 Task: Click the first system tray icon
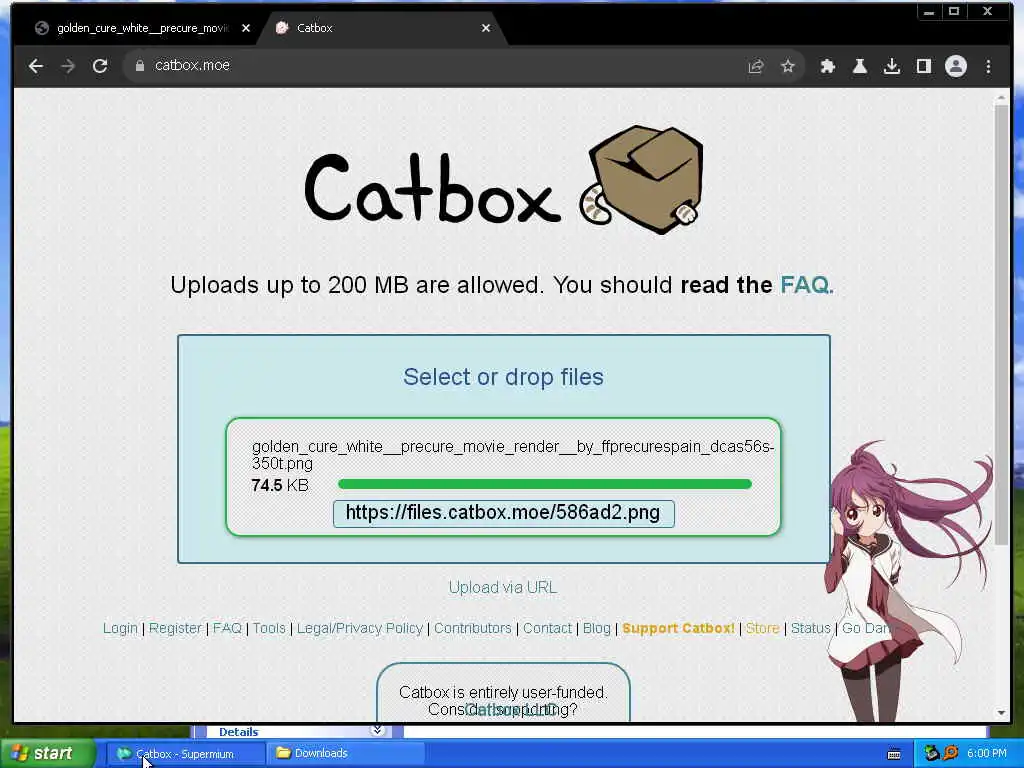pos(931,753)
